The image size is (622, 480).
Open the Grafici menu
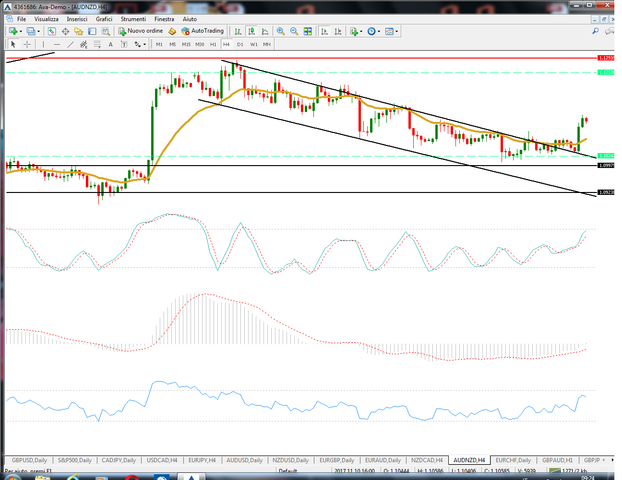click(104, 19)
